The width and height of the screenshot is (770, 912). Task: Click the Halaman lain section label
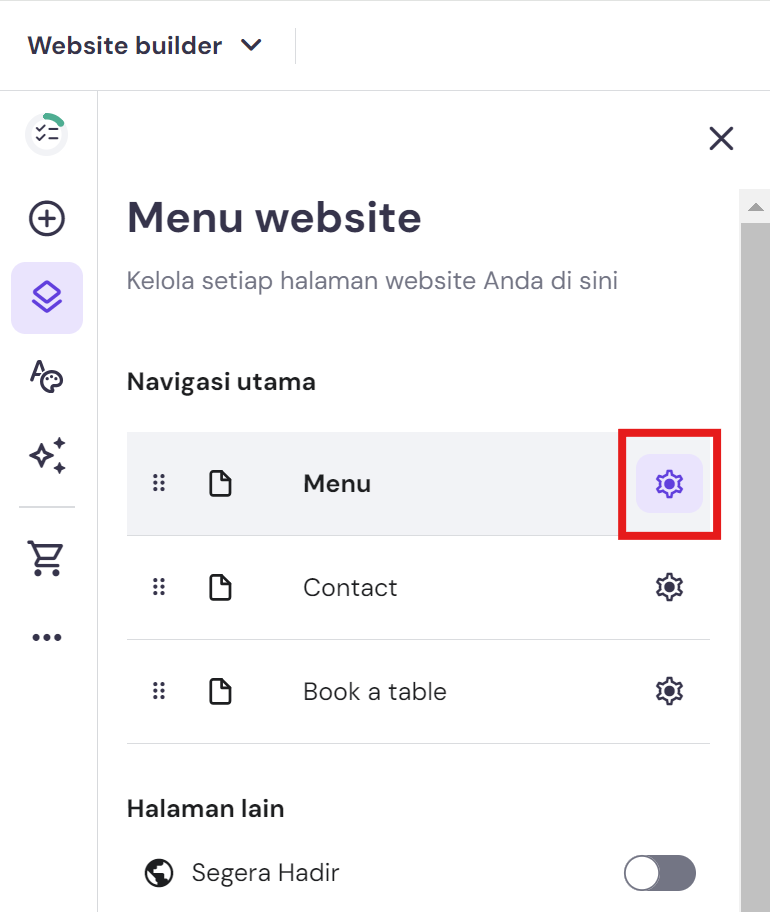tap(206, 808)
